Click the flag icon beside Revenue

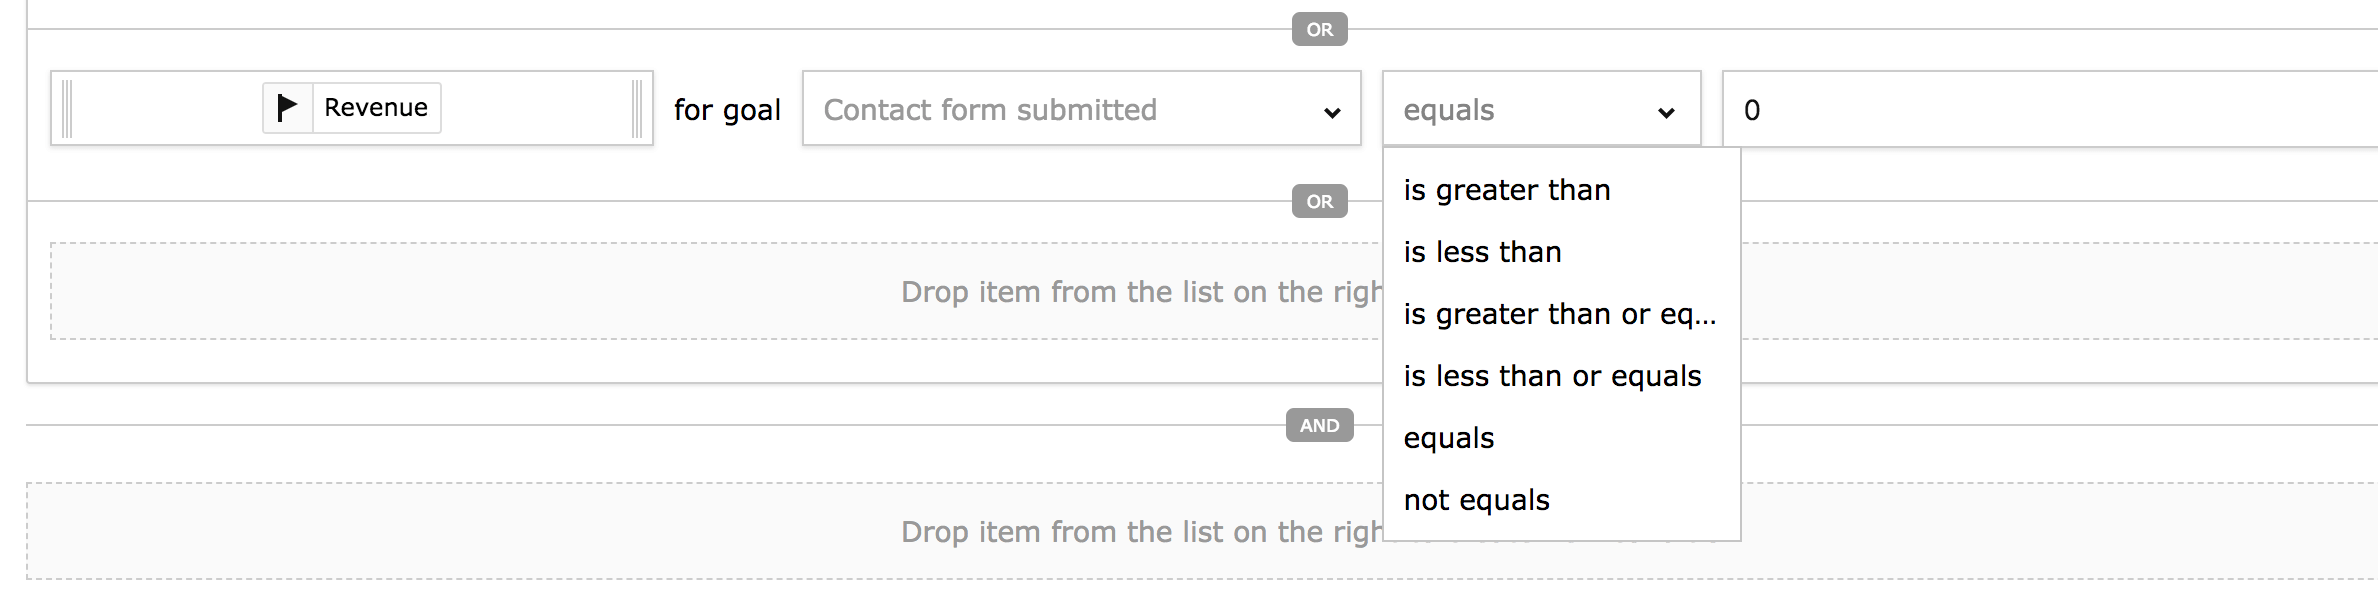(288, 107)
